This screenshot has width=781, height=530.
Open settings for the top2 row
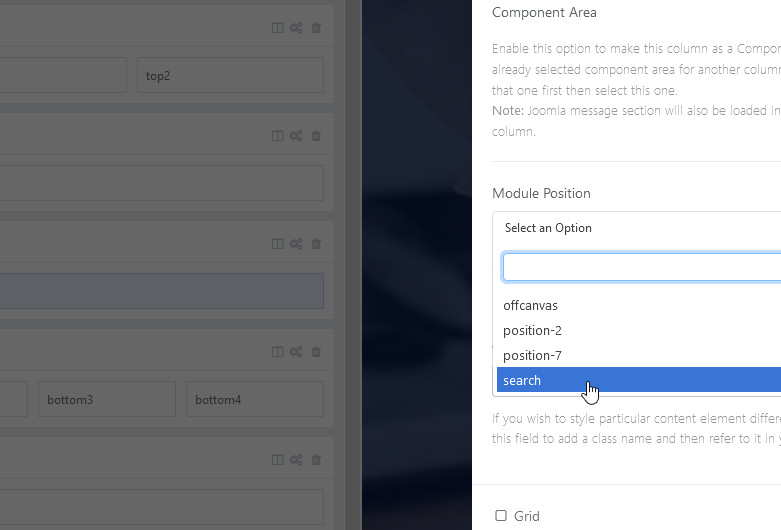point(296,28)
